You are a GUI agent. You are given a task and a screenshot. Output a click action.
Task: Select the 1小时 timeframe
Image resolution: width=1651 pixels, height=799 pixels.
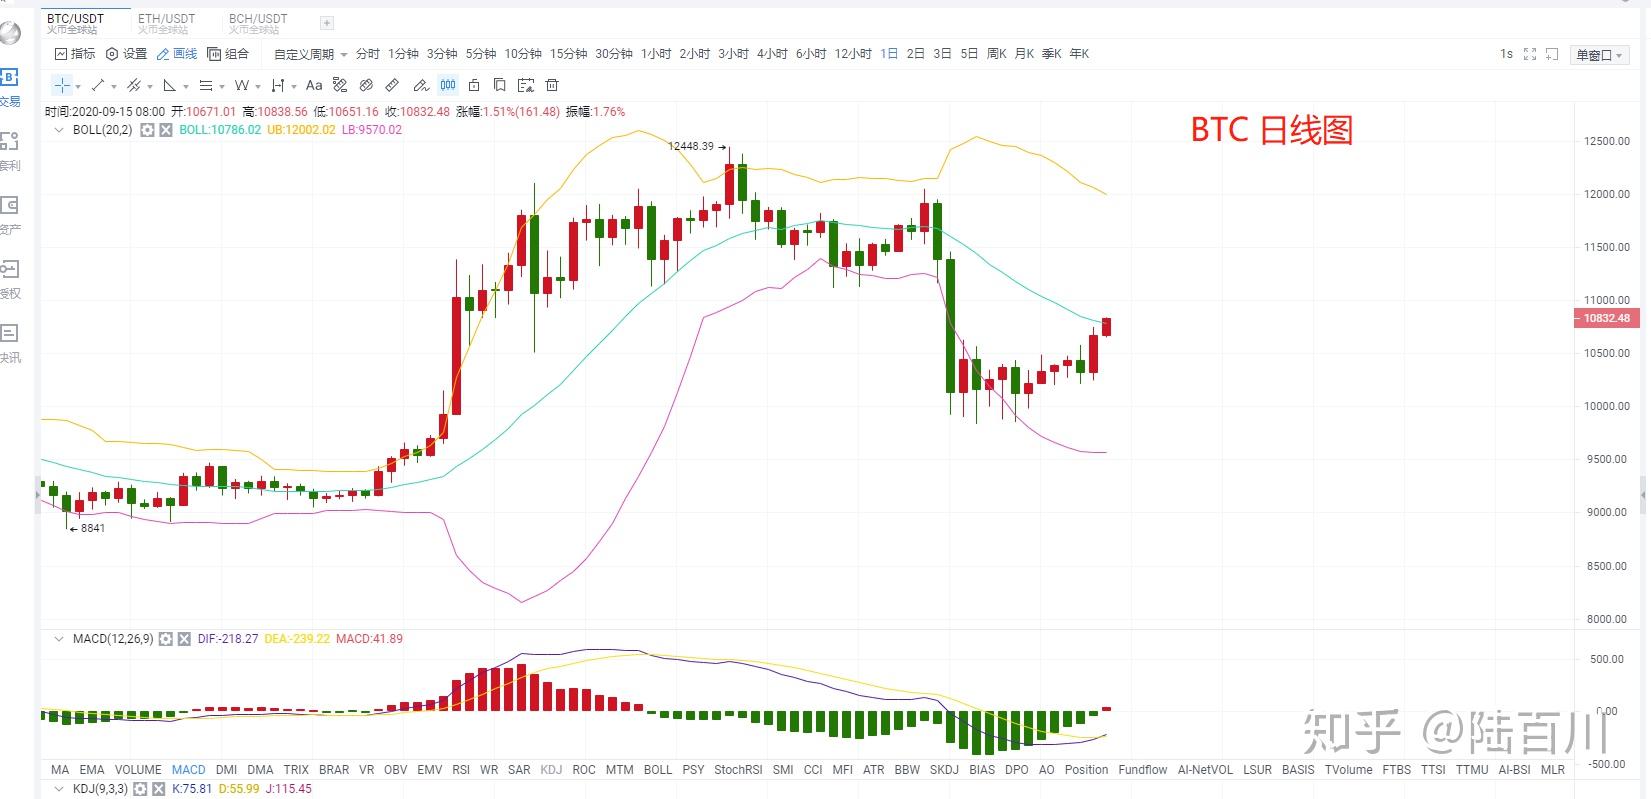[x=656, y=54]
